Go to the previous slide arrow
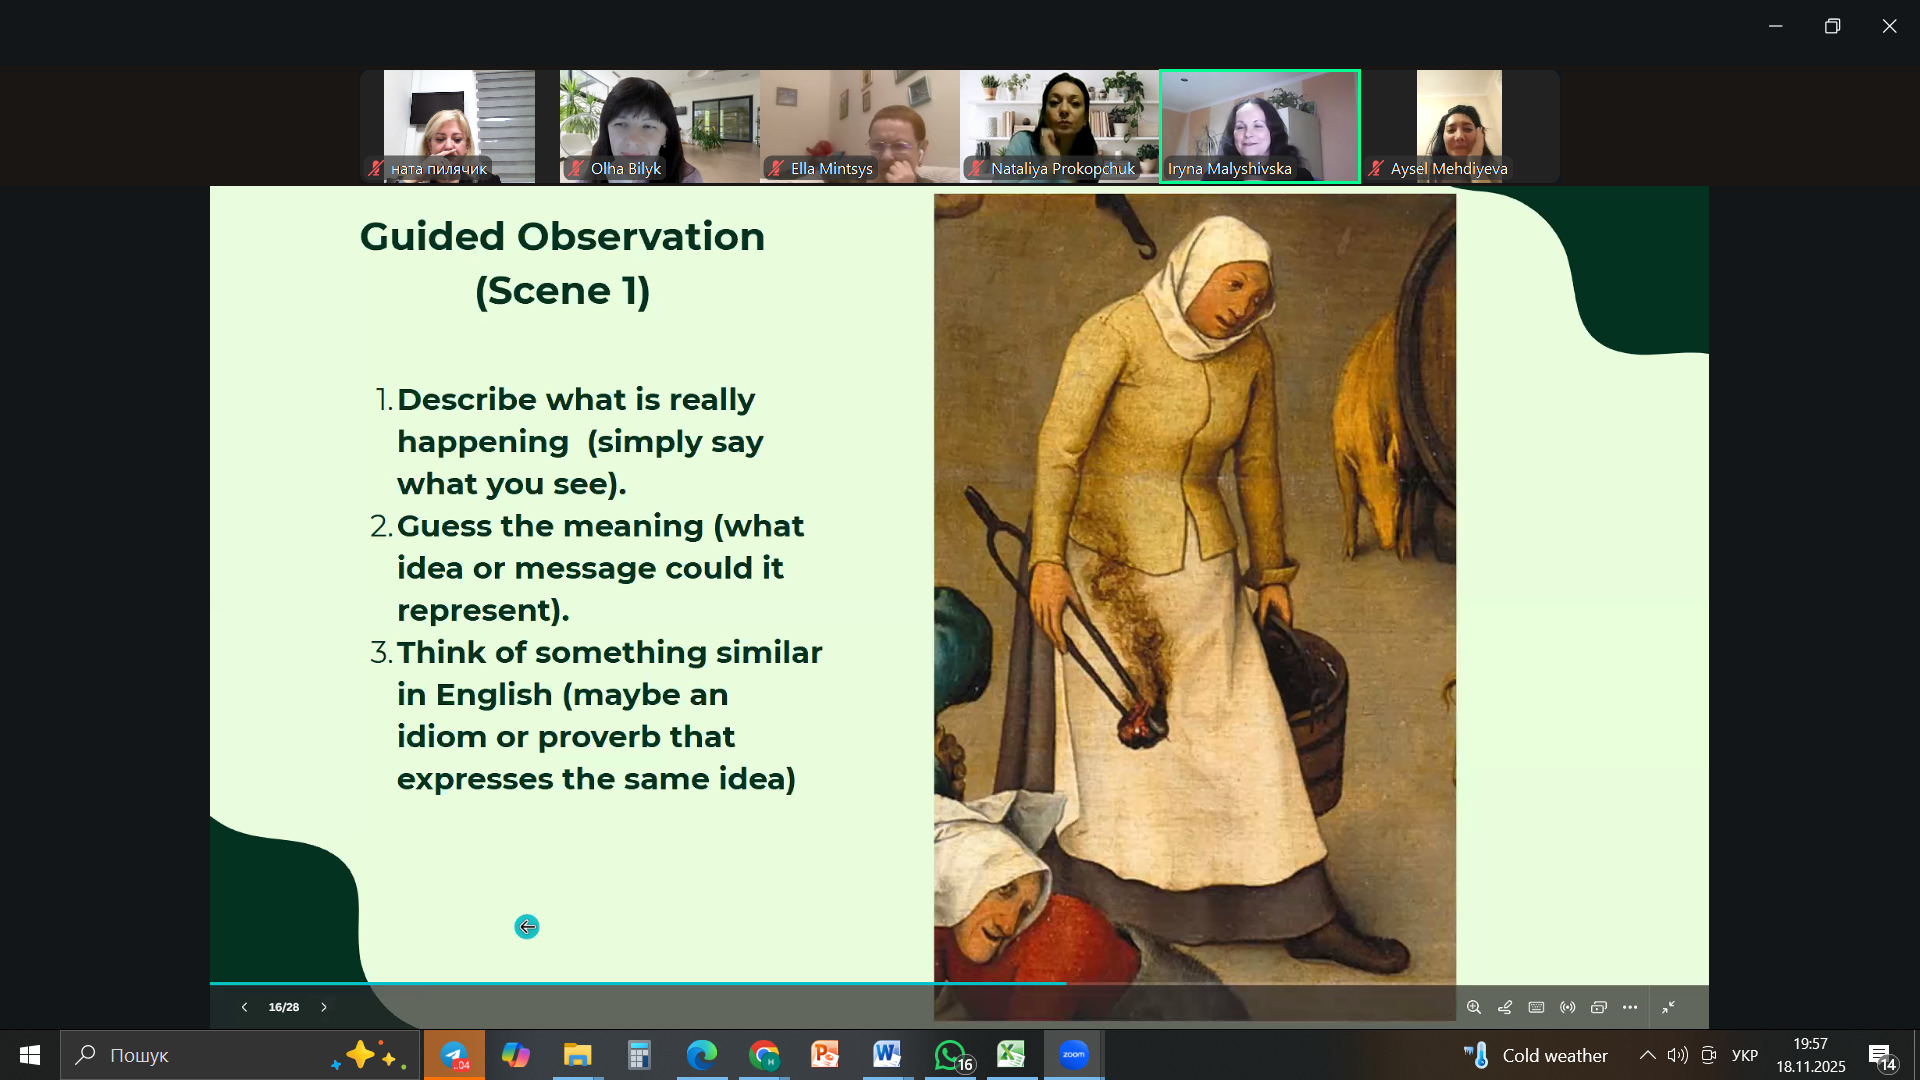 [244, 1007]
